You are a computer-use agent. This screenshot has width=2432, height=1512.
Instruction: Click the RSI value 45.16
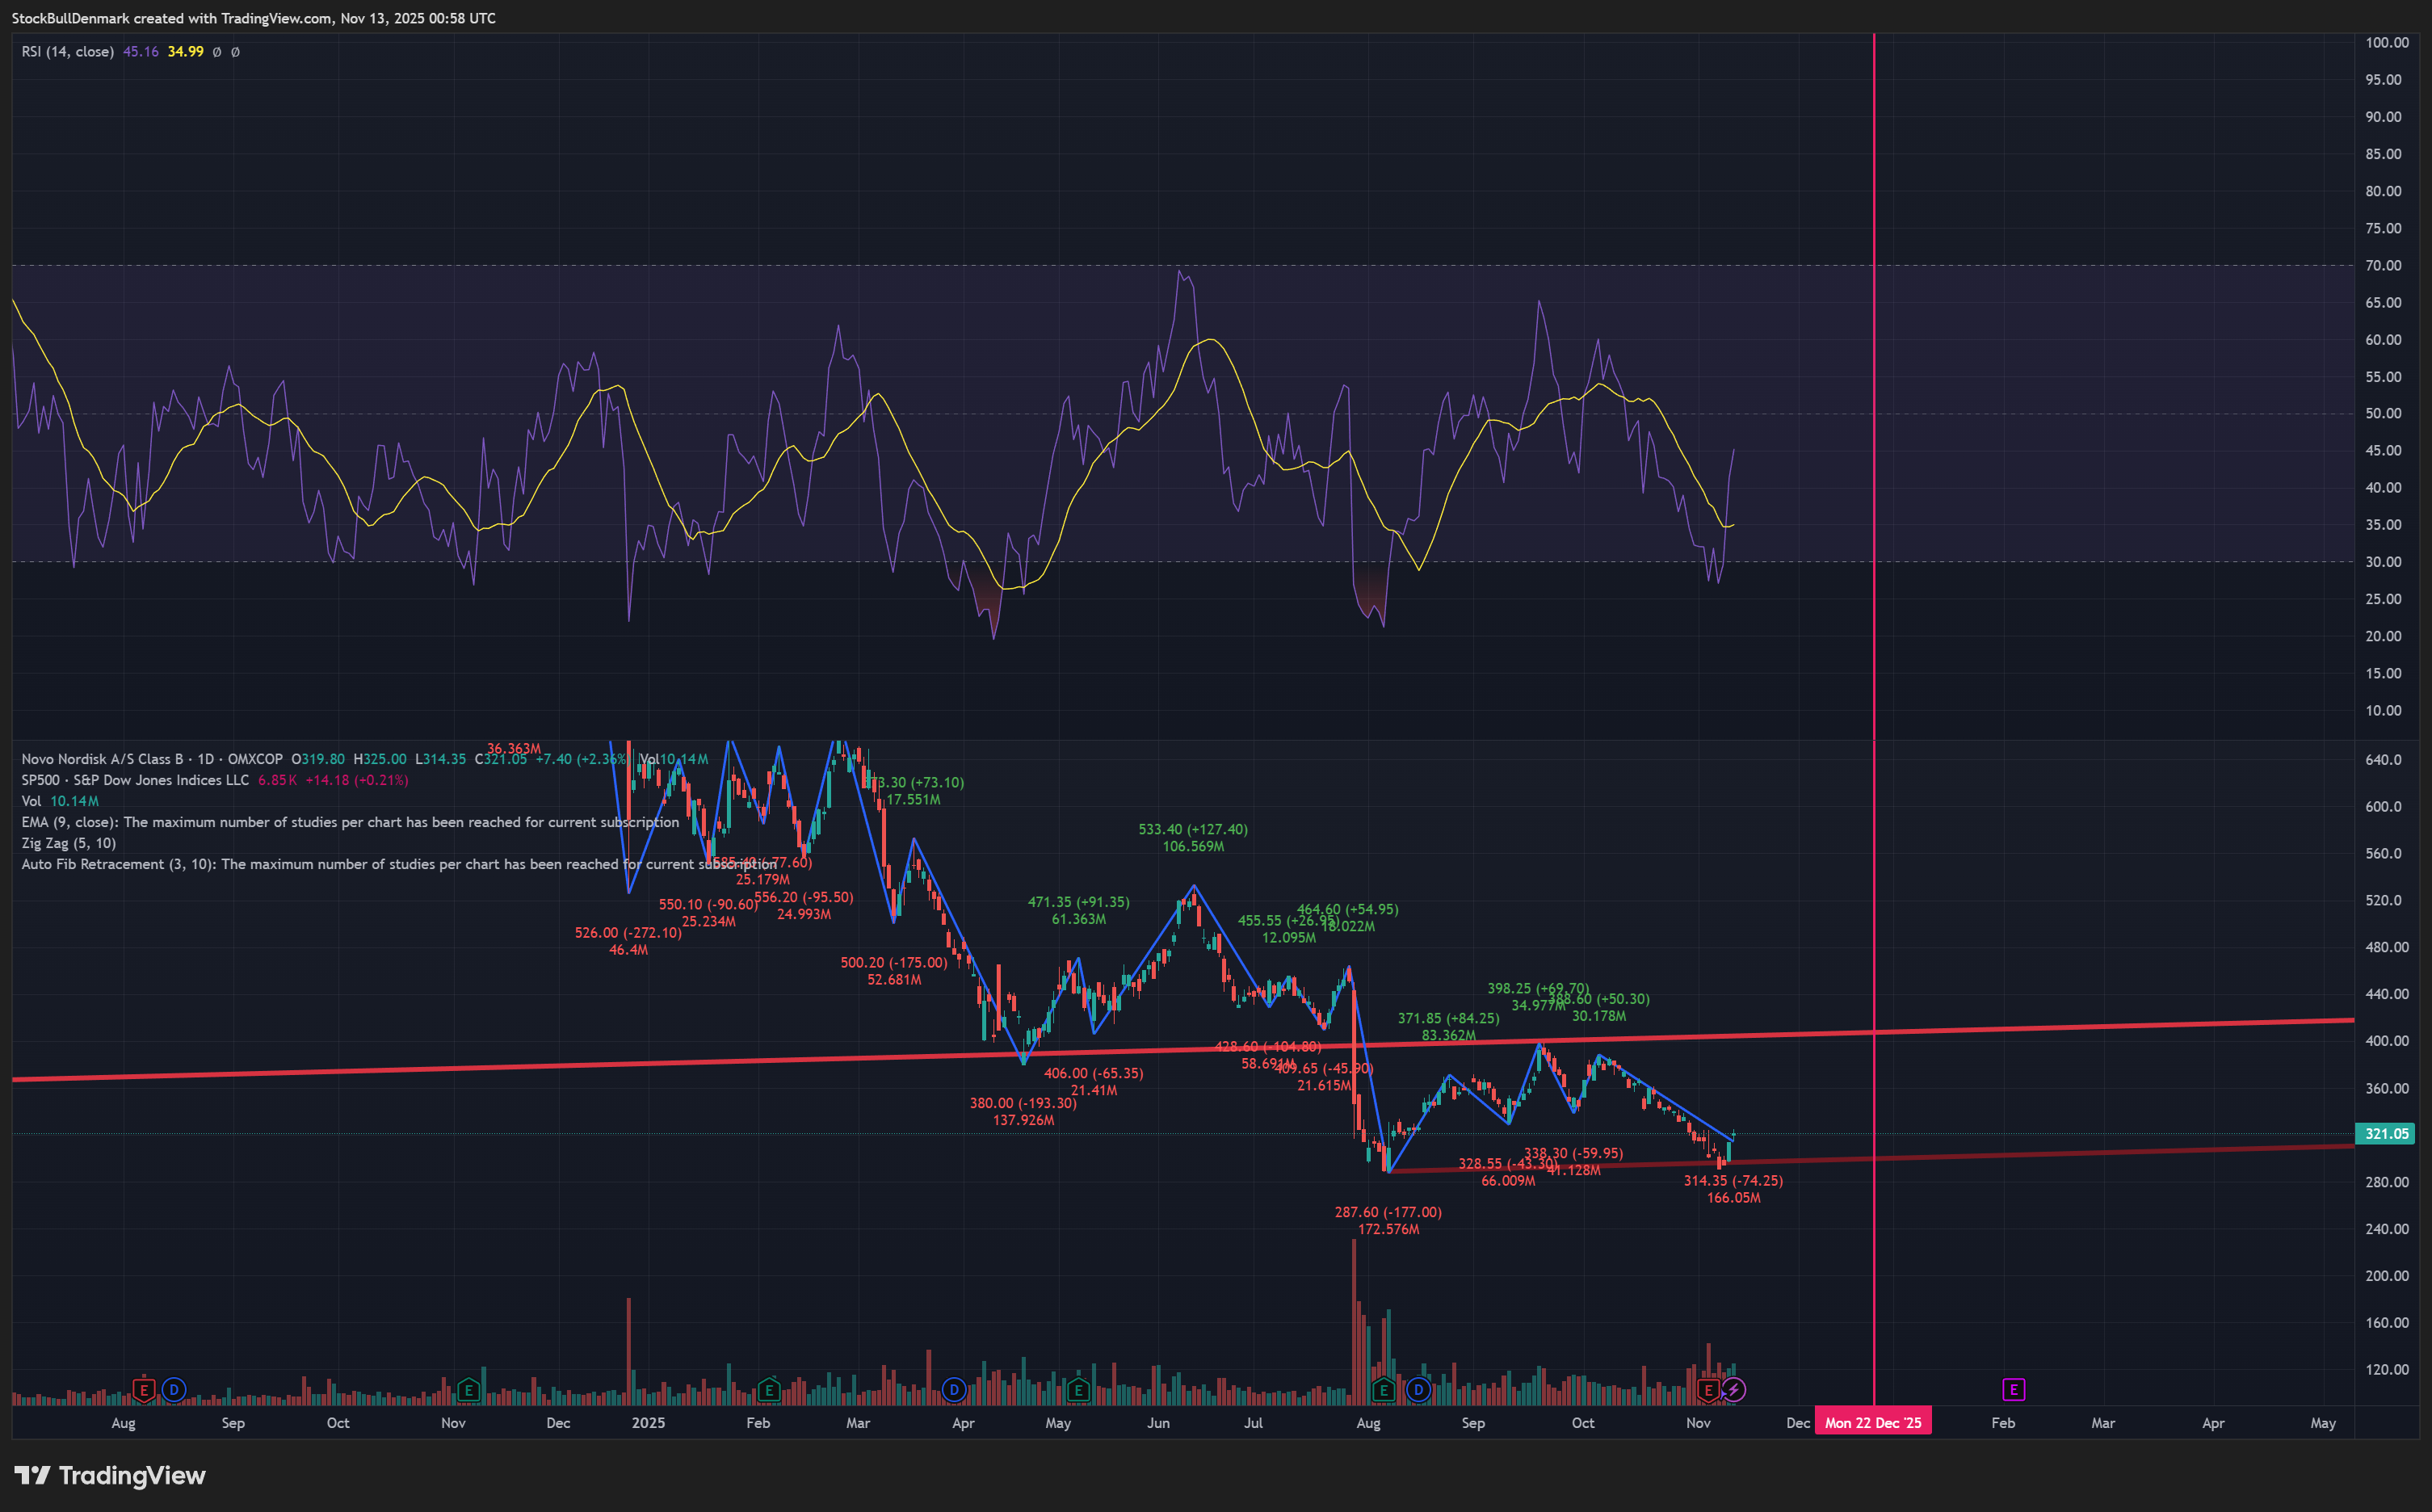(x=141, y=51)
